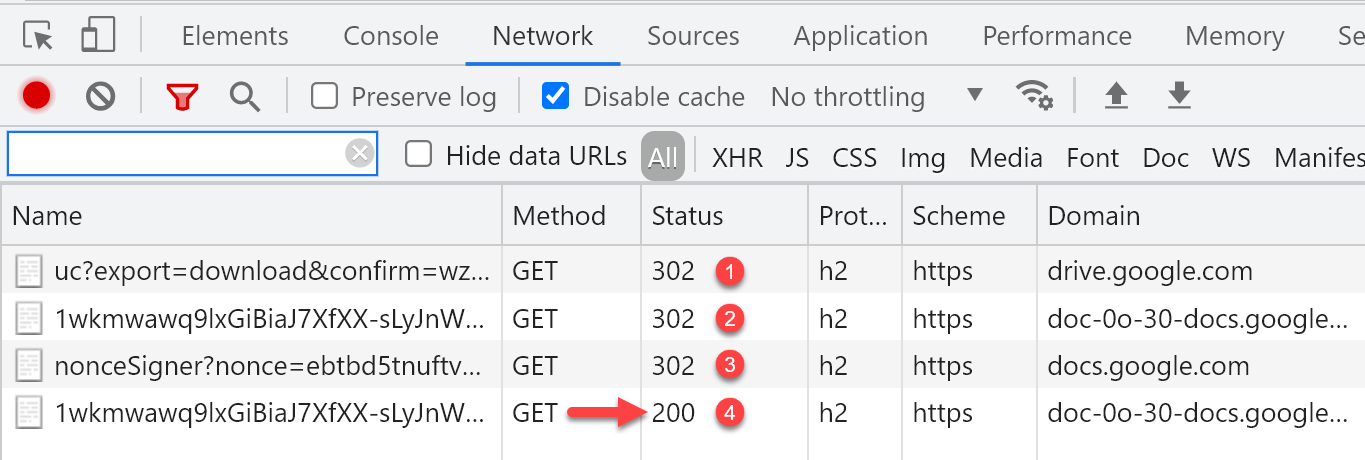Viewport: 1365px width, 460px height.
Task: Clear the network log icon
Action: point(100,96)
